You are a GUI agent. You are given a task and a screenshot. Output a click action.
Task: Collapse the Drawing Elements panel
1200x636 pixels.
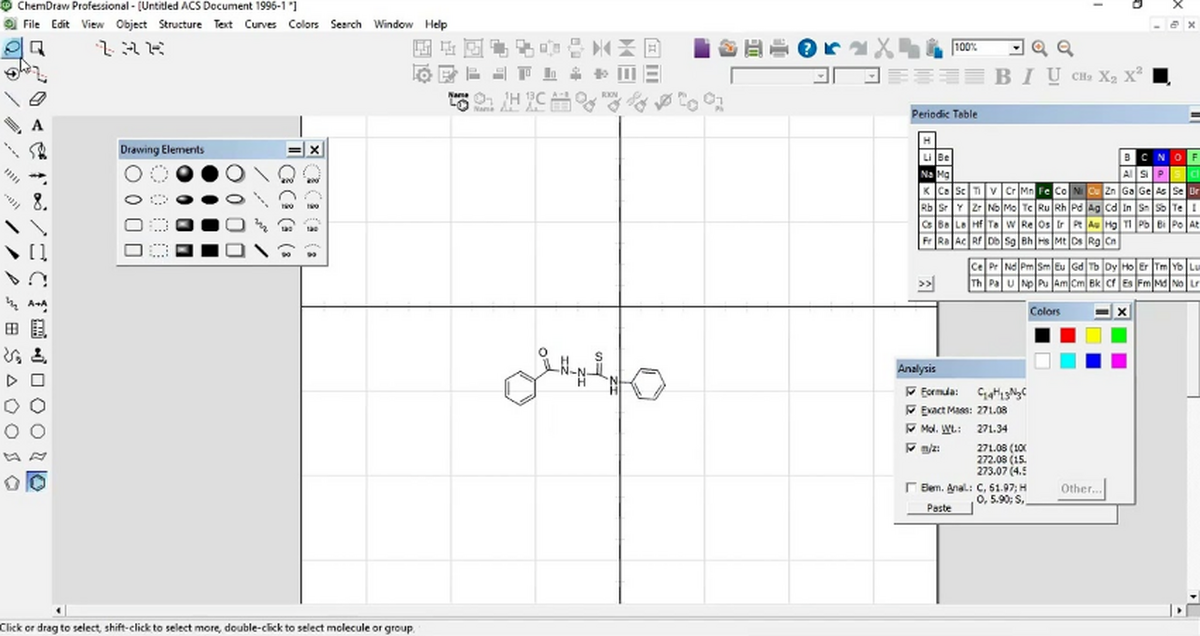click(x=295, y=149)
